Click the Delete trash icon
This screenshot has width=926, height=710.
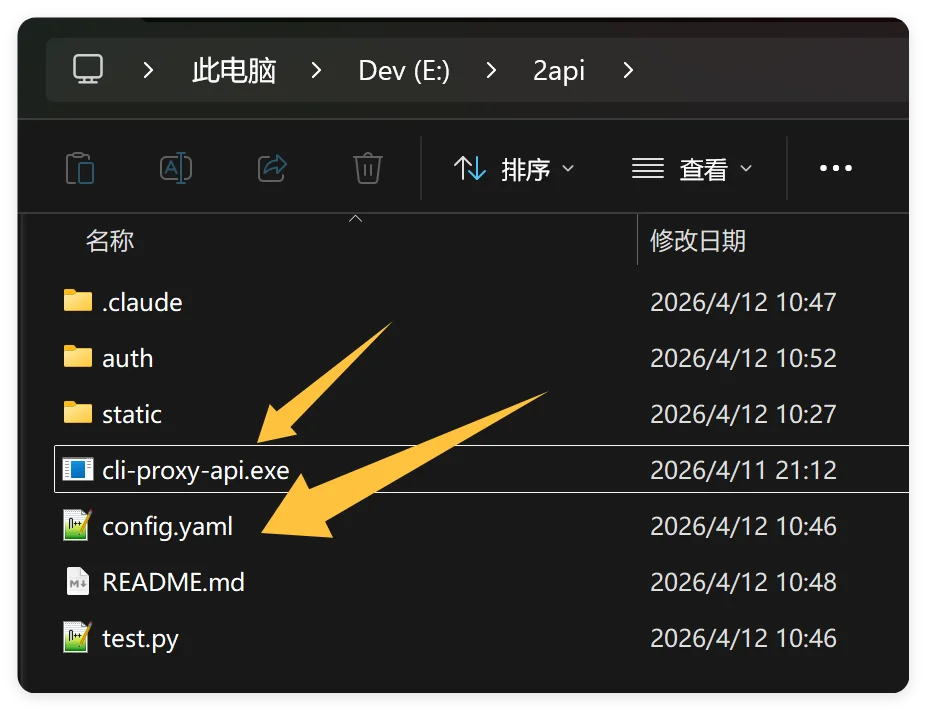coord(367,168)
